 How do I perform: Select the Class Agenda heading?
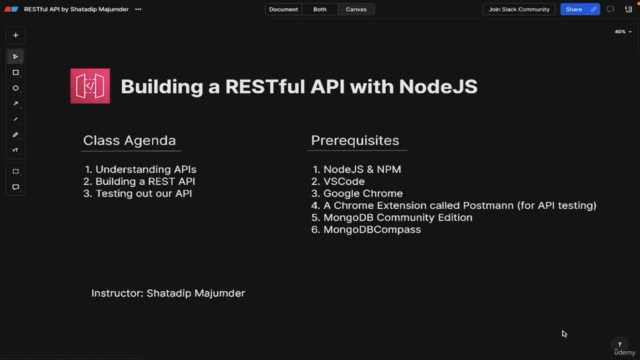click(x=129, y=140)
